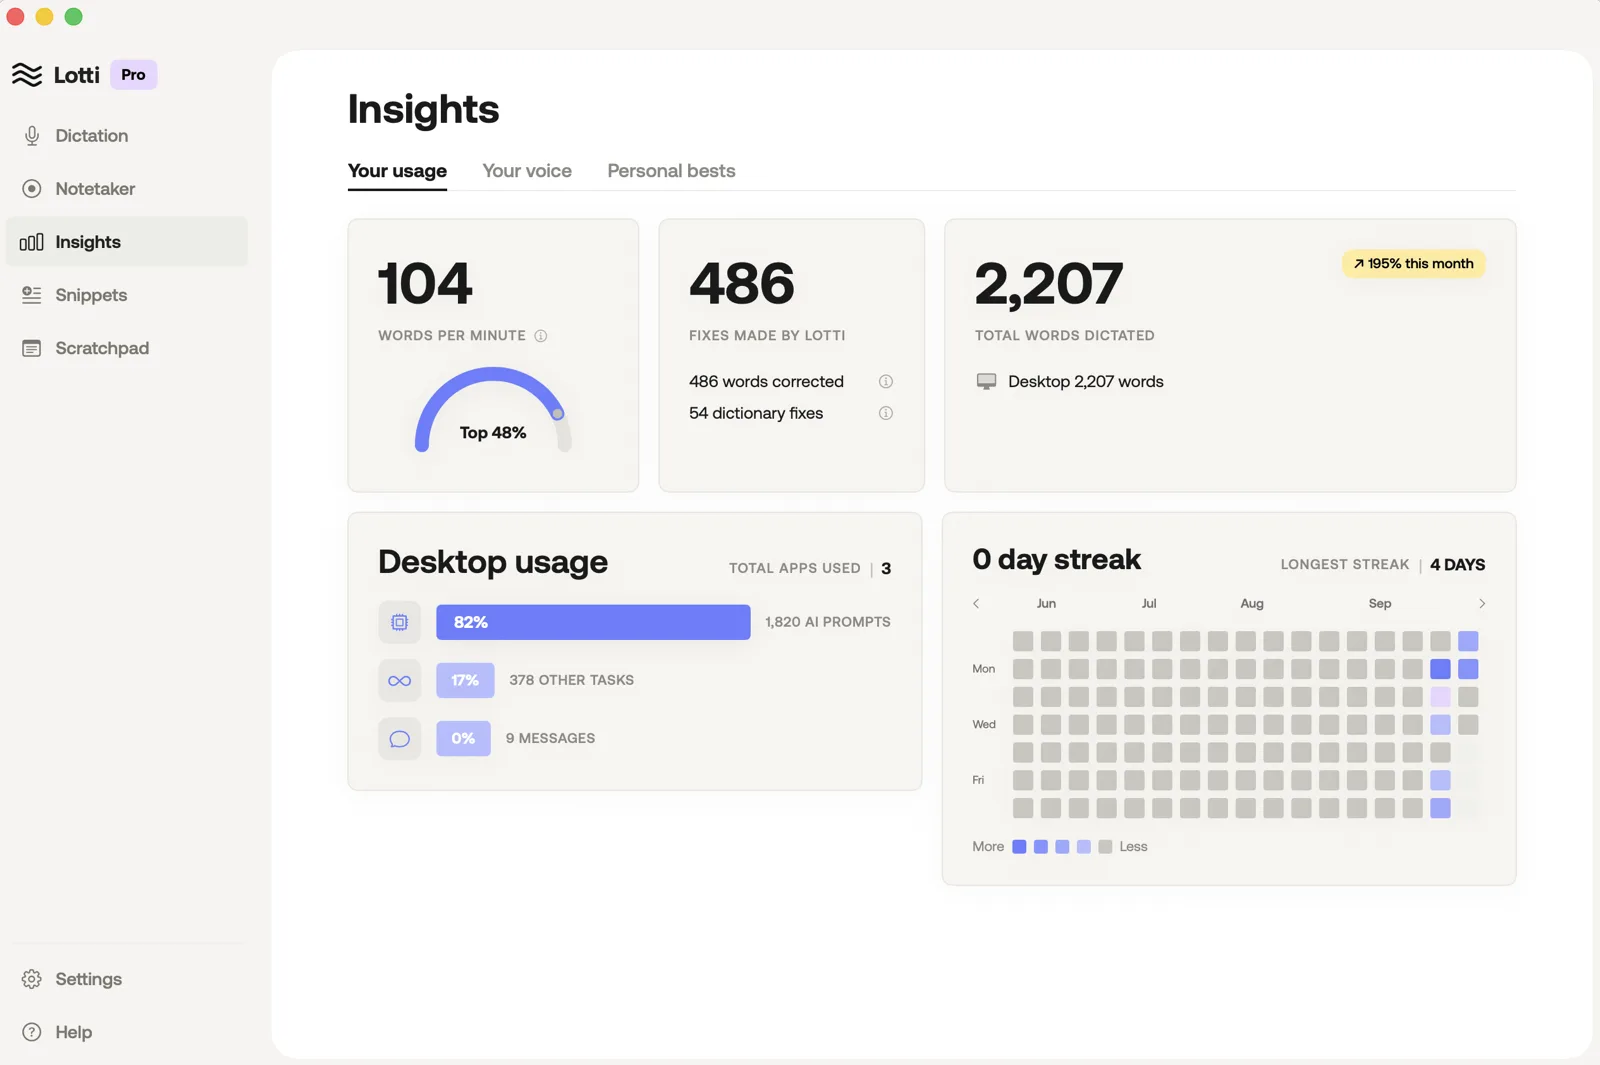The width and height of the screenshot is (1600, 1065).
Task: Click the 'TOTAL WORDS DICTATED' label
Action: pos(1065,336)
